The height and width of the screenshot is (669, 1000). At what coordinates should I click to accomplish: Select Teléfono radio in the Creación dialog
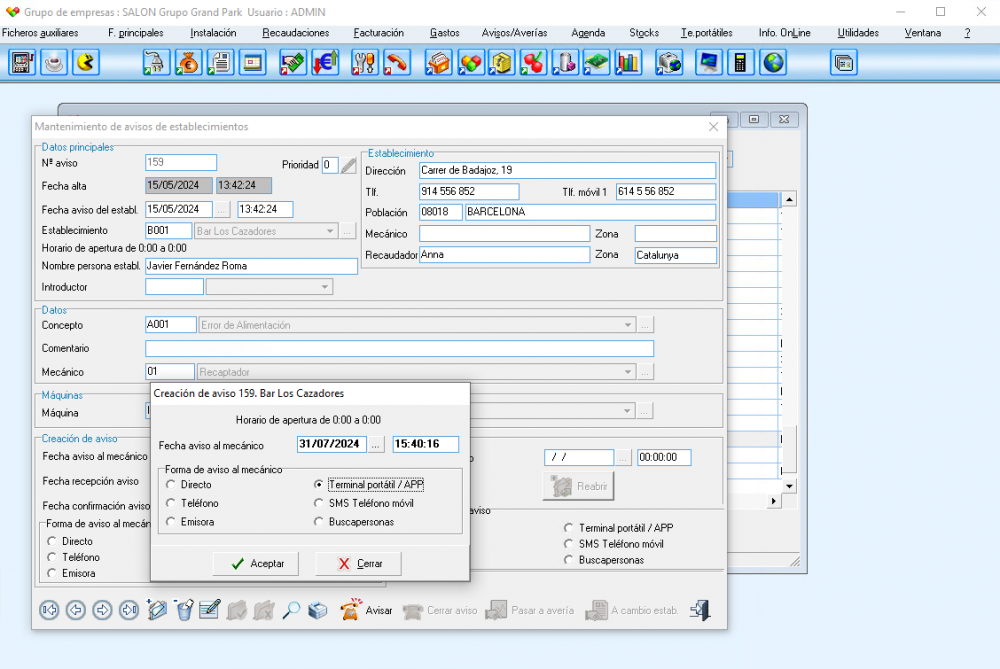[170, 503]
